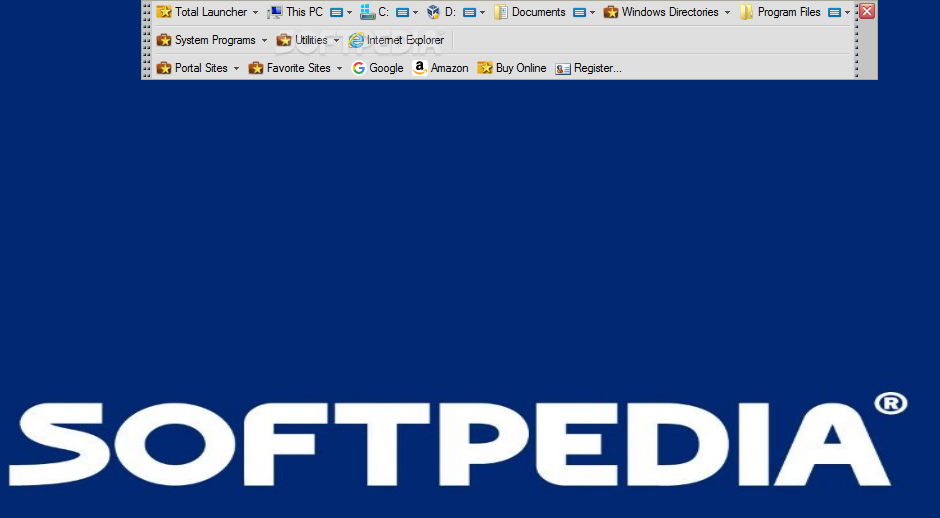The width and height of the screenshot is (940, 518).
Task: Expand the System Programs dropdown arrow
Action: (x=264, y=41)
